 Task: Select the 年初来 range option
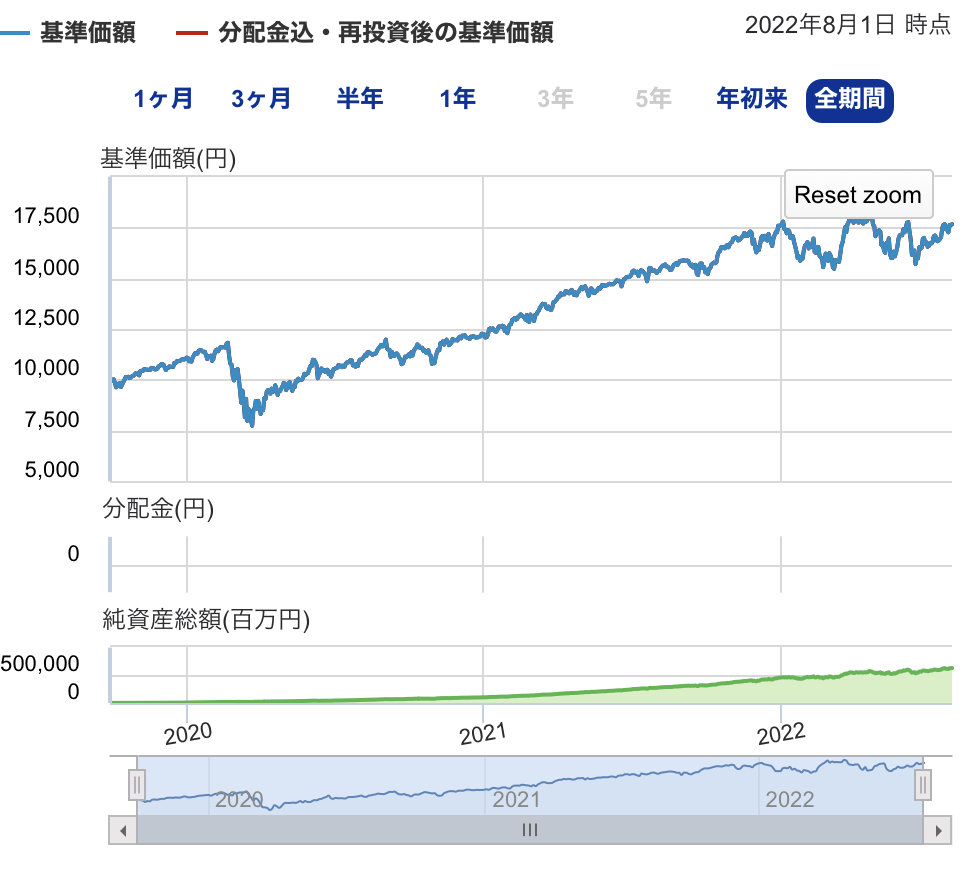click(x=752, y=99)
